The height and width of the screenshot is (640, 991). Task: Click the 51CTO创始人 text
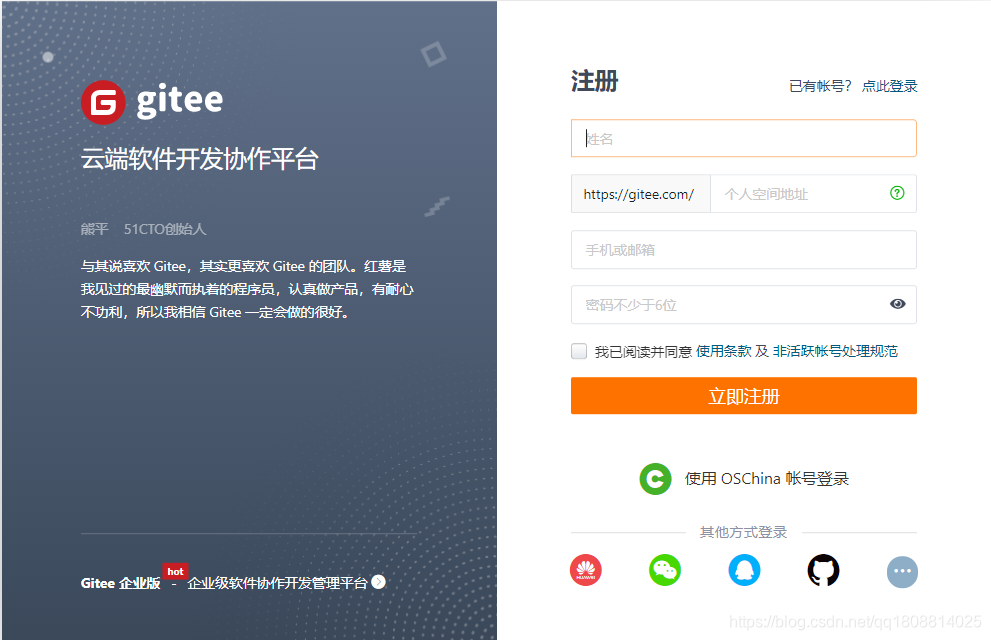click(x=165, y=229)
